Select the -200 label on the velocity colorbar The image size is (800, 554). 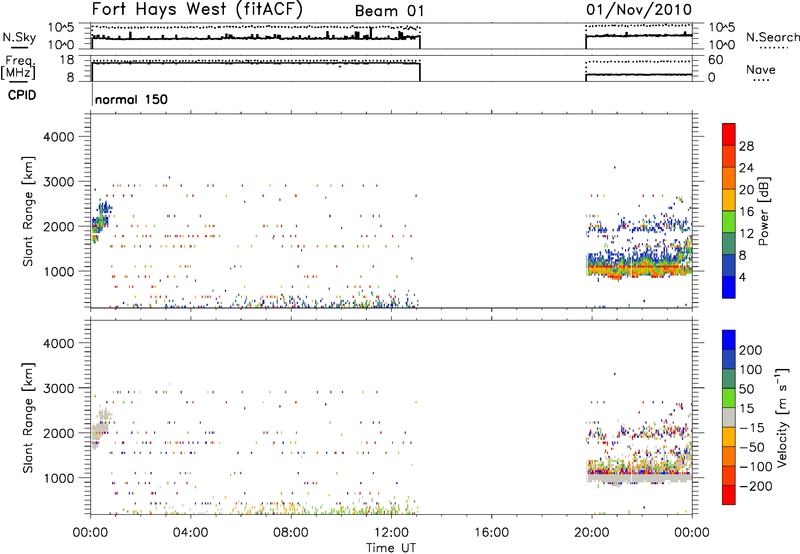(x=756, y=486)
